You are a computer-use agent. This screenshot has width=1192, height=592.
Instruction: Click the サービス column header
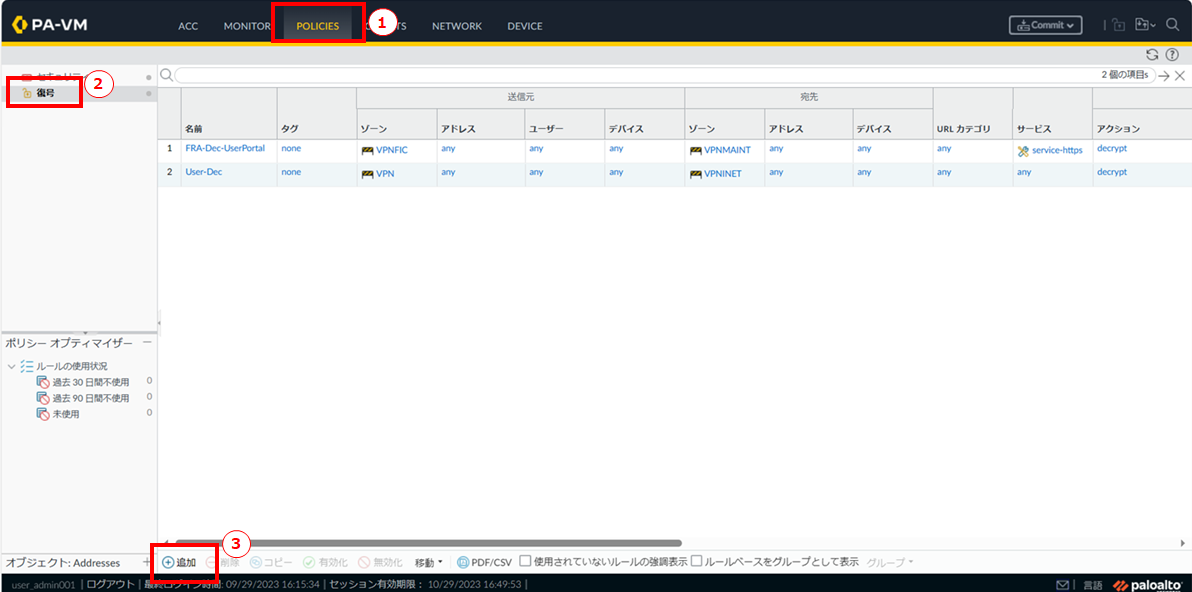[x=1036, y=128]
